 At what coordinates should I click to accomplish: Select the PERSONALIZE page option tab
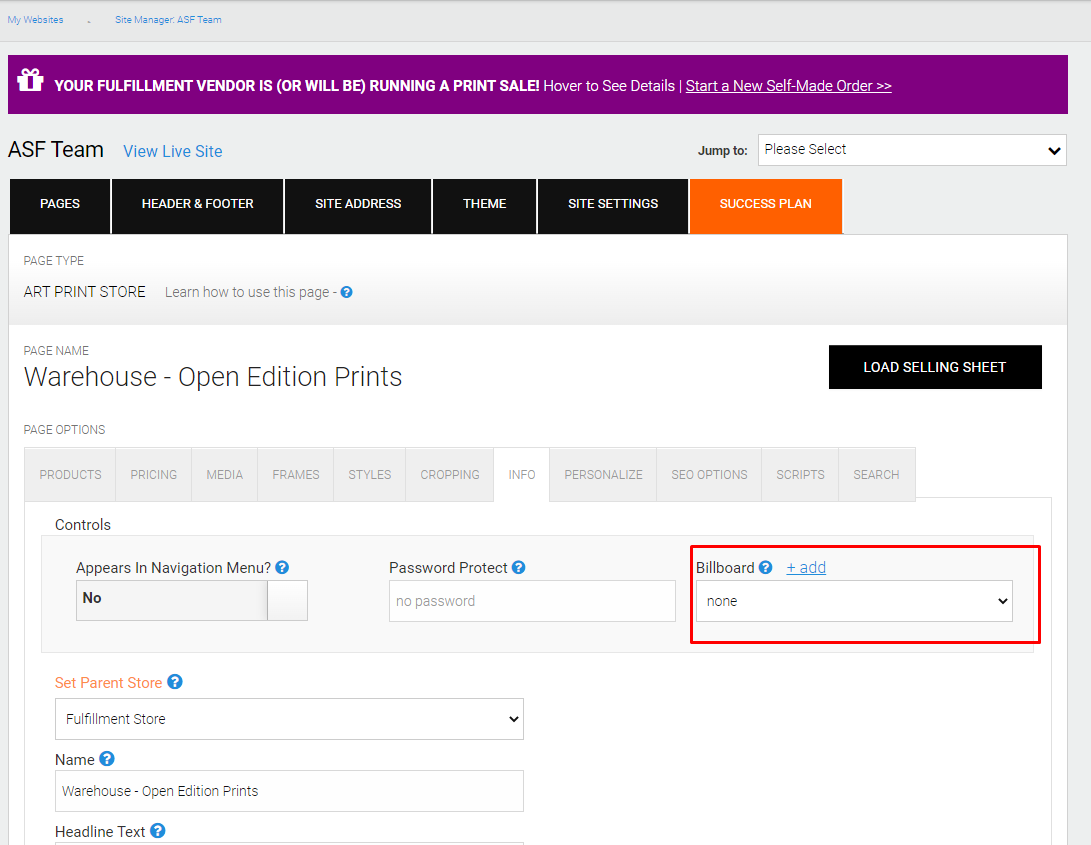(x=603, y=475)
